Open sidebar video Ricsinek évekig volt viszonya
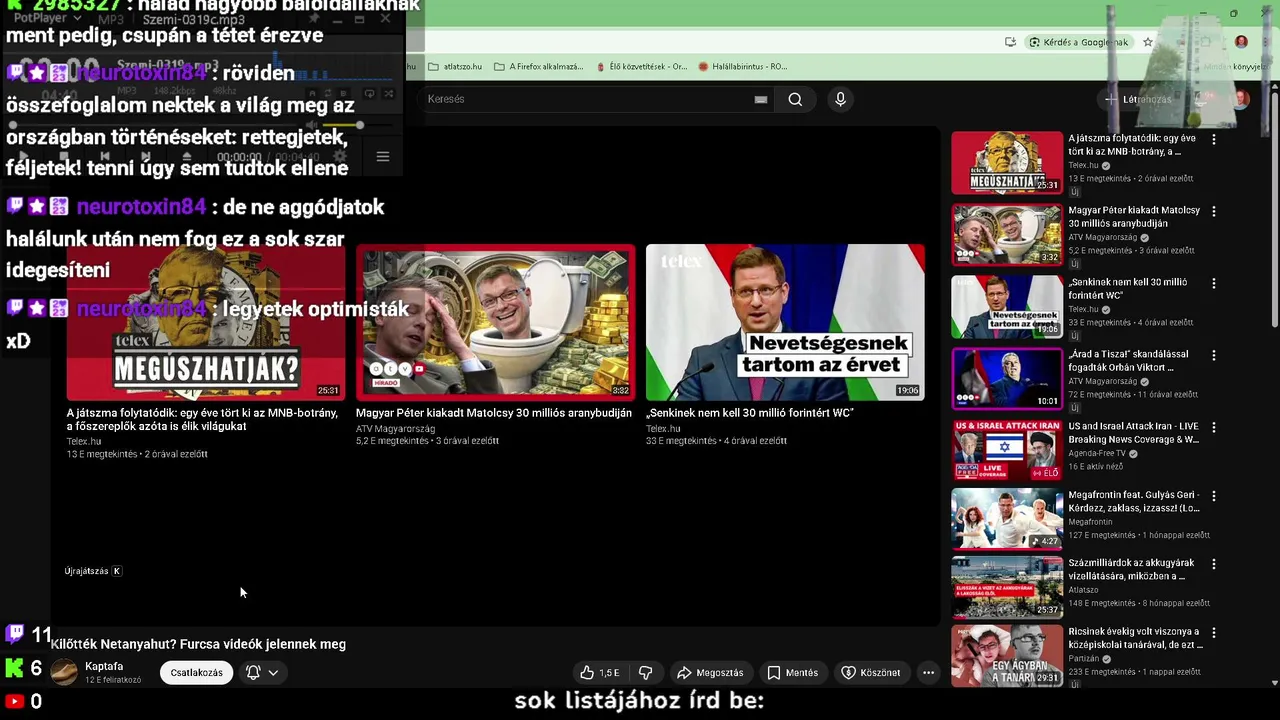The width and height of the screenshot is (1280, 720). pos(1133,639)
